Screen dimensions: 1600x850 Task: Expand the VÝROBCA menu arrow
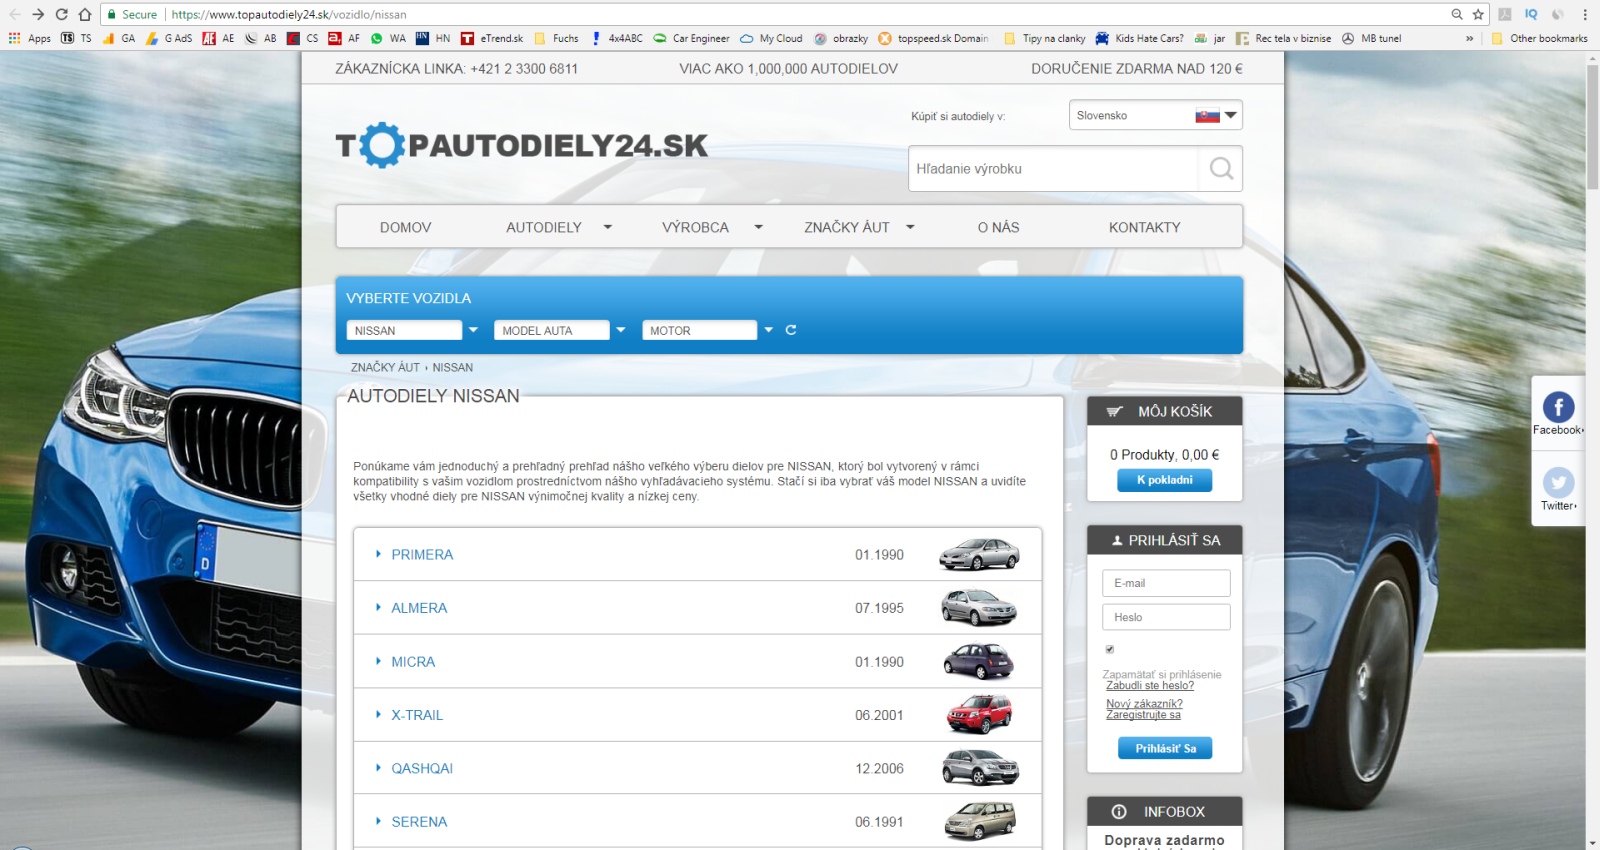[x=758, y=227]
